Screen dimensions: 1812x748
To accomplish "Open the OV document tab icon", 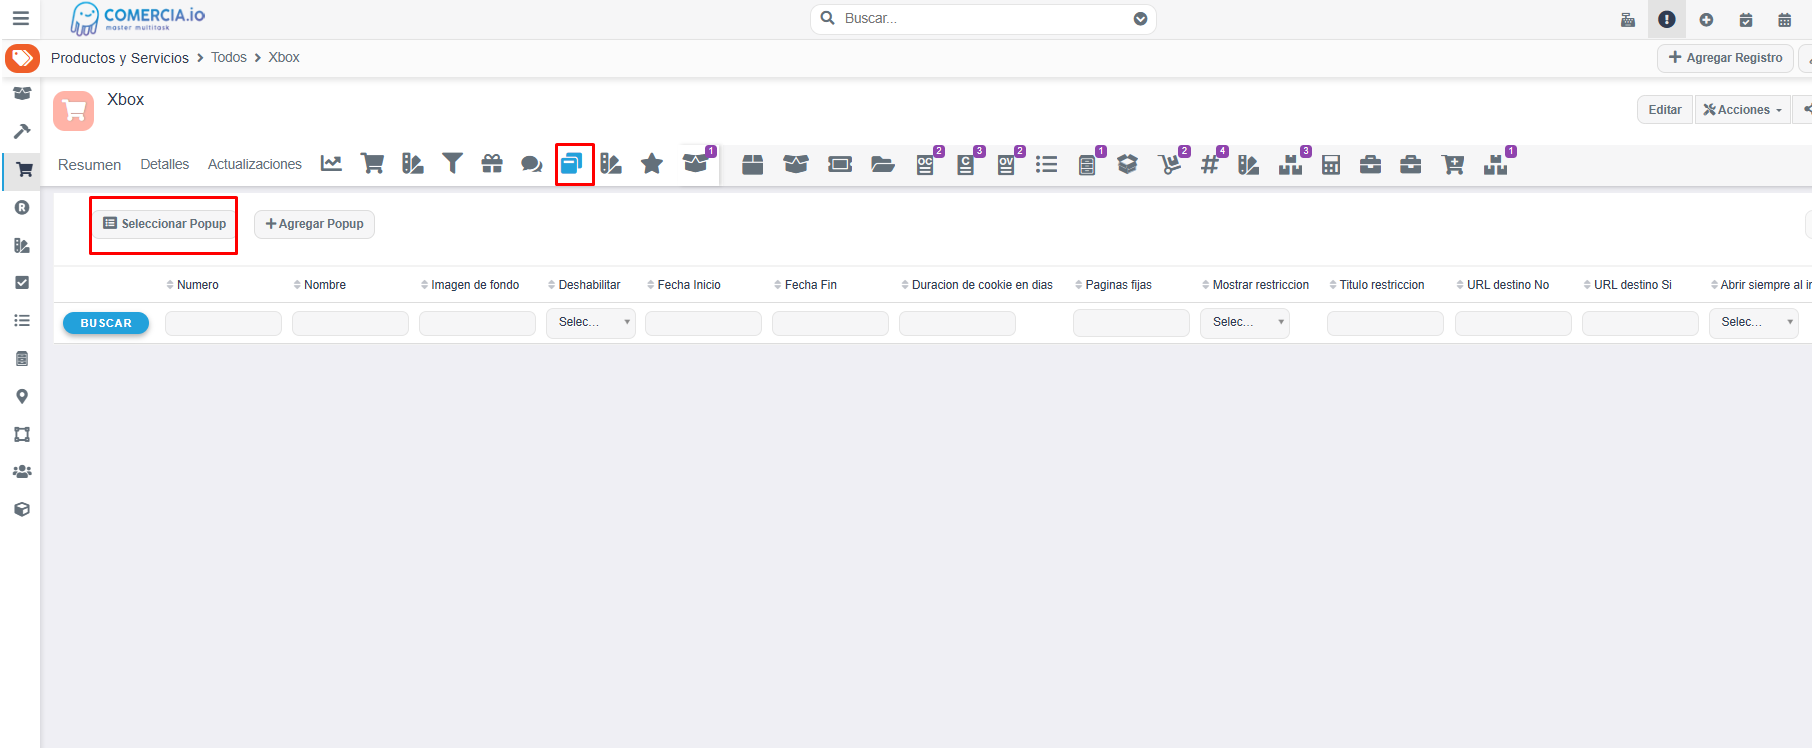I will click(1007, 165).
